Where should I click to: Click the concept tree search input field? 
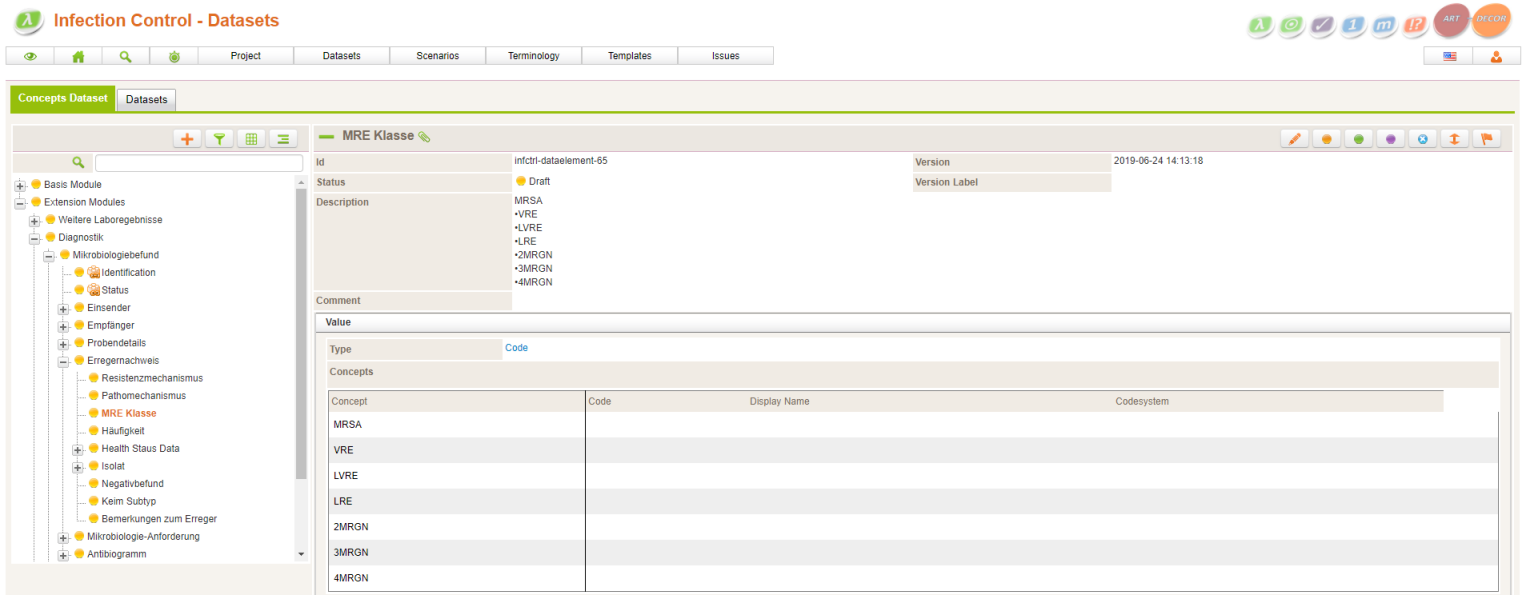pos(198,163)
